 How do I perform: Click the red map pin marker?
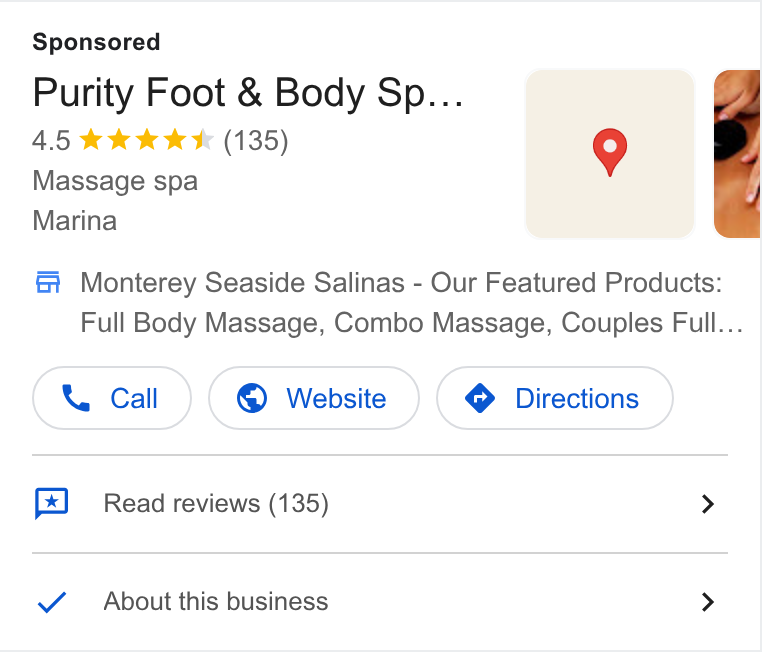tap(610, 153)
